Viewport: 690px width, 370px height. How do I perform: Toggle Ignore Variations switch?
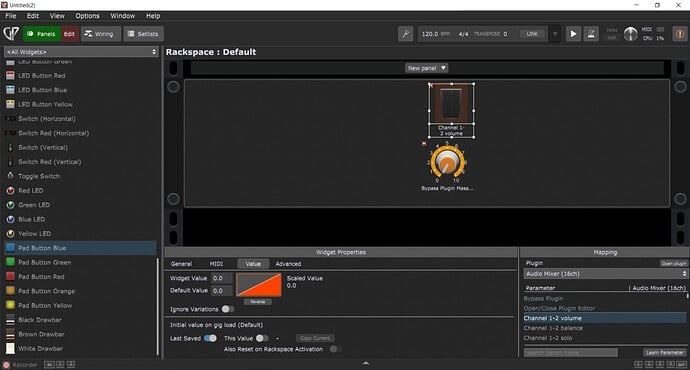click(228, 309)
